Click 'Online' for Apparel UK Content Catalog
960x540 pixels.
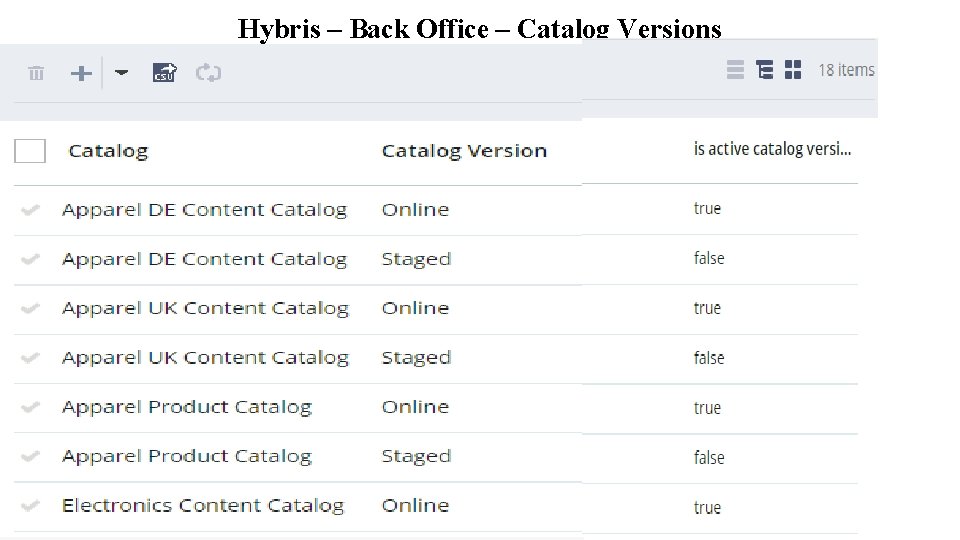(x=415, y=308)
